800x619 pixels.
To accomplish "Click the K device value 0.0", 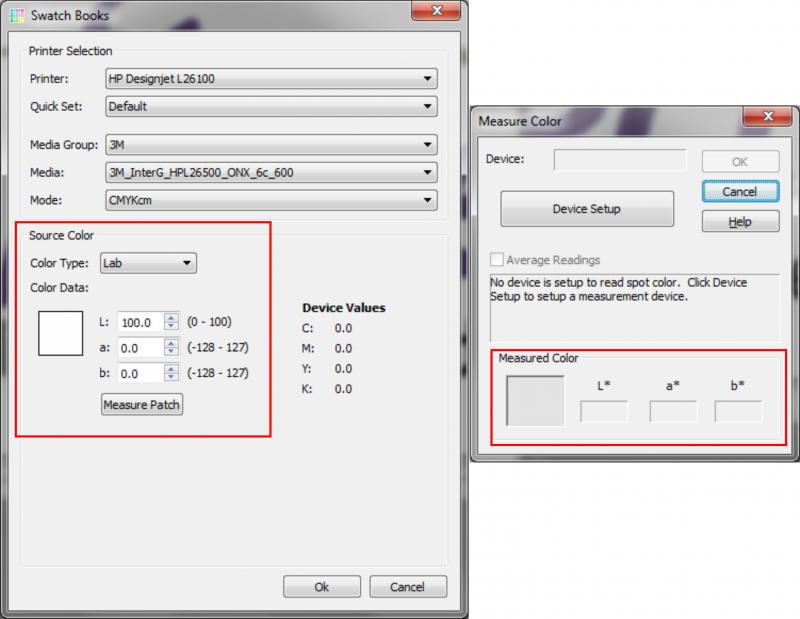I will coord(343,389).
